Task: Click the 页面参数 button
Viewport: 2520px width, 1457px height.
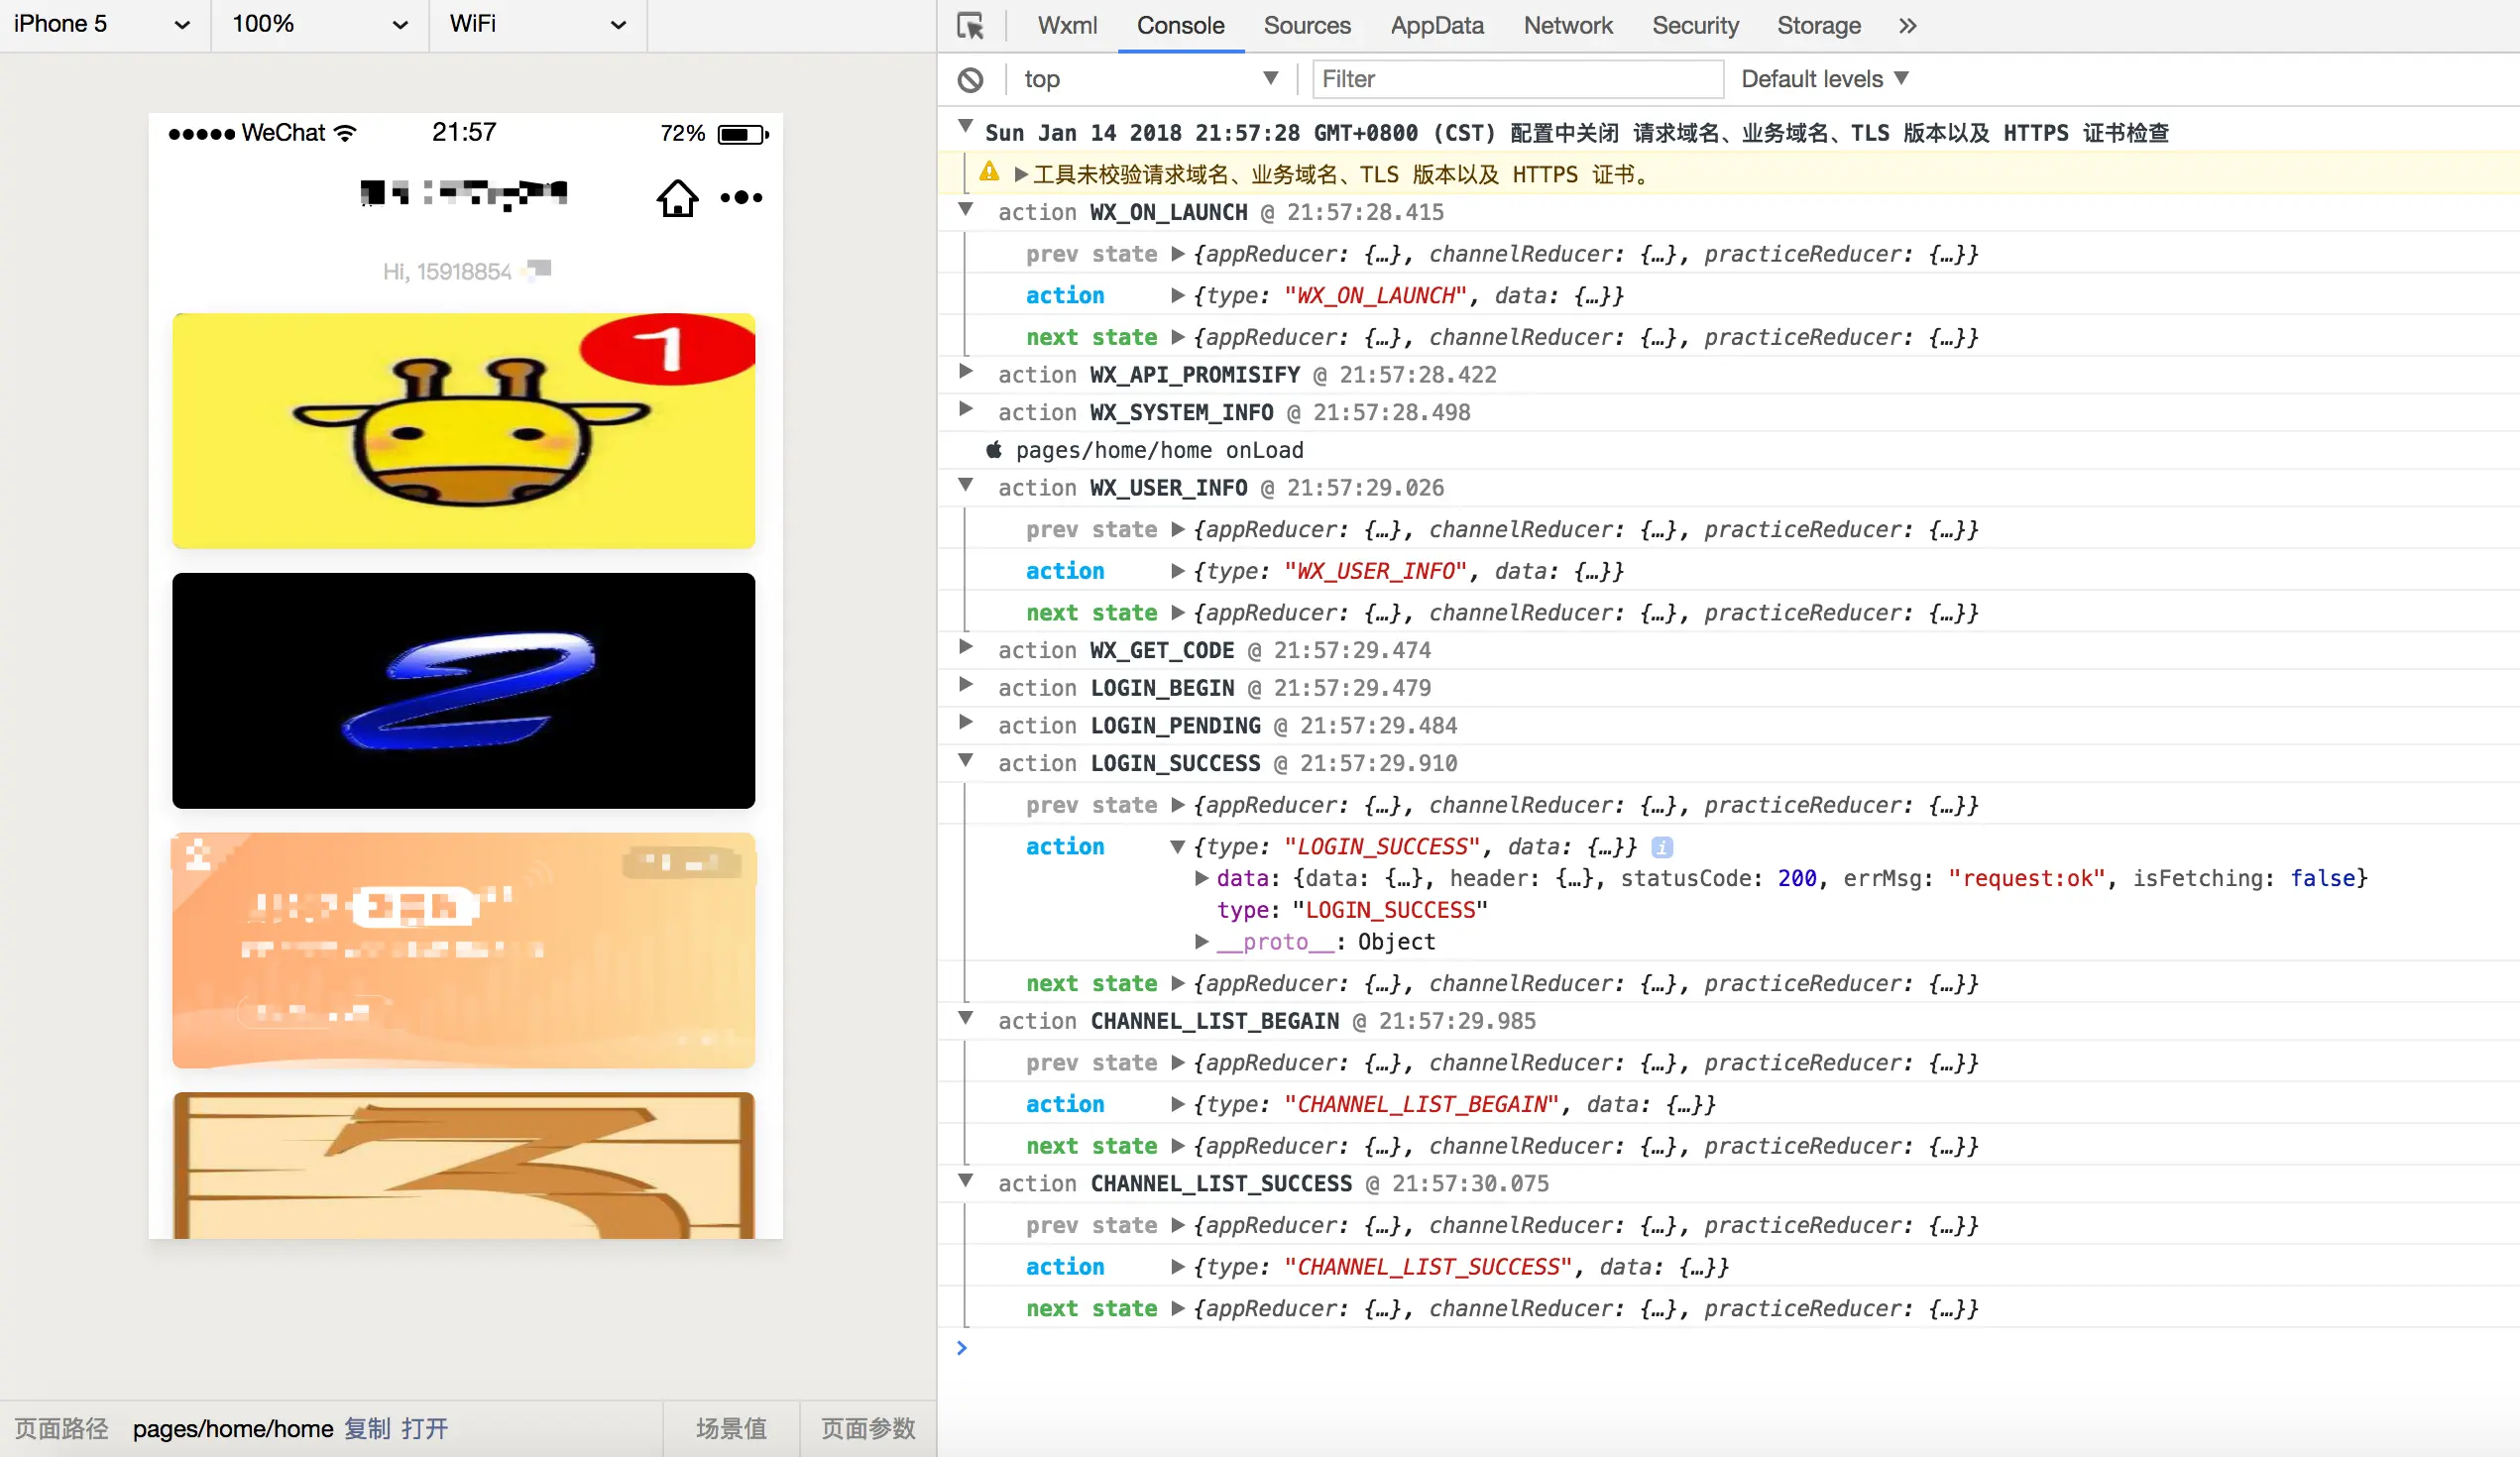Action: click(x=867, y=1428)
